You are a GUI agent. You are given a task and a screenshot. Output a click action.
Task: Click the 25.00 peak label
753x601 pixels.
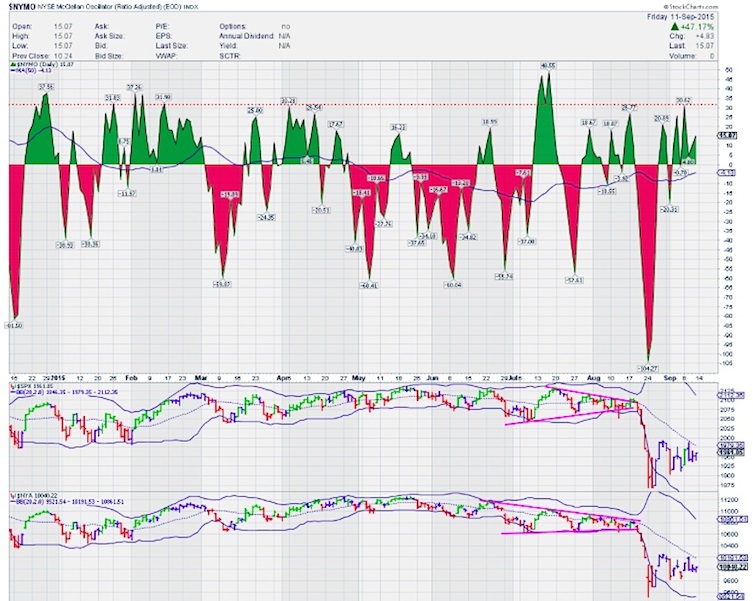(x=255, y=110)
